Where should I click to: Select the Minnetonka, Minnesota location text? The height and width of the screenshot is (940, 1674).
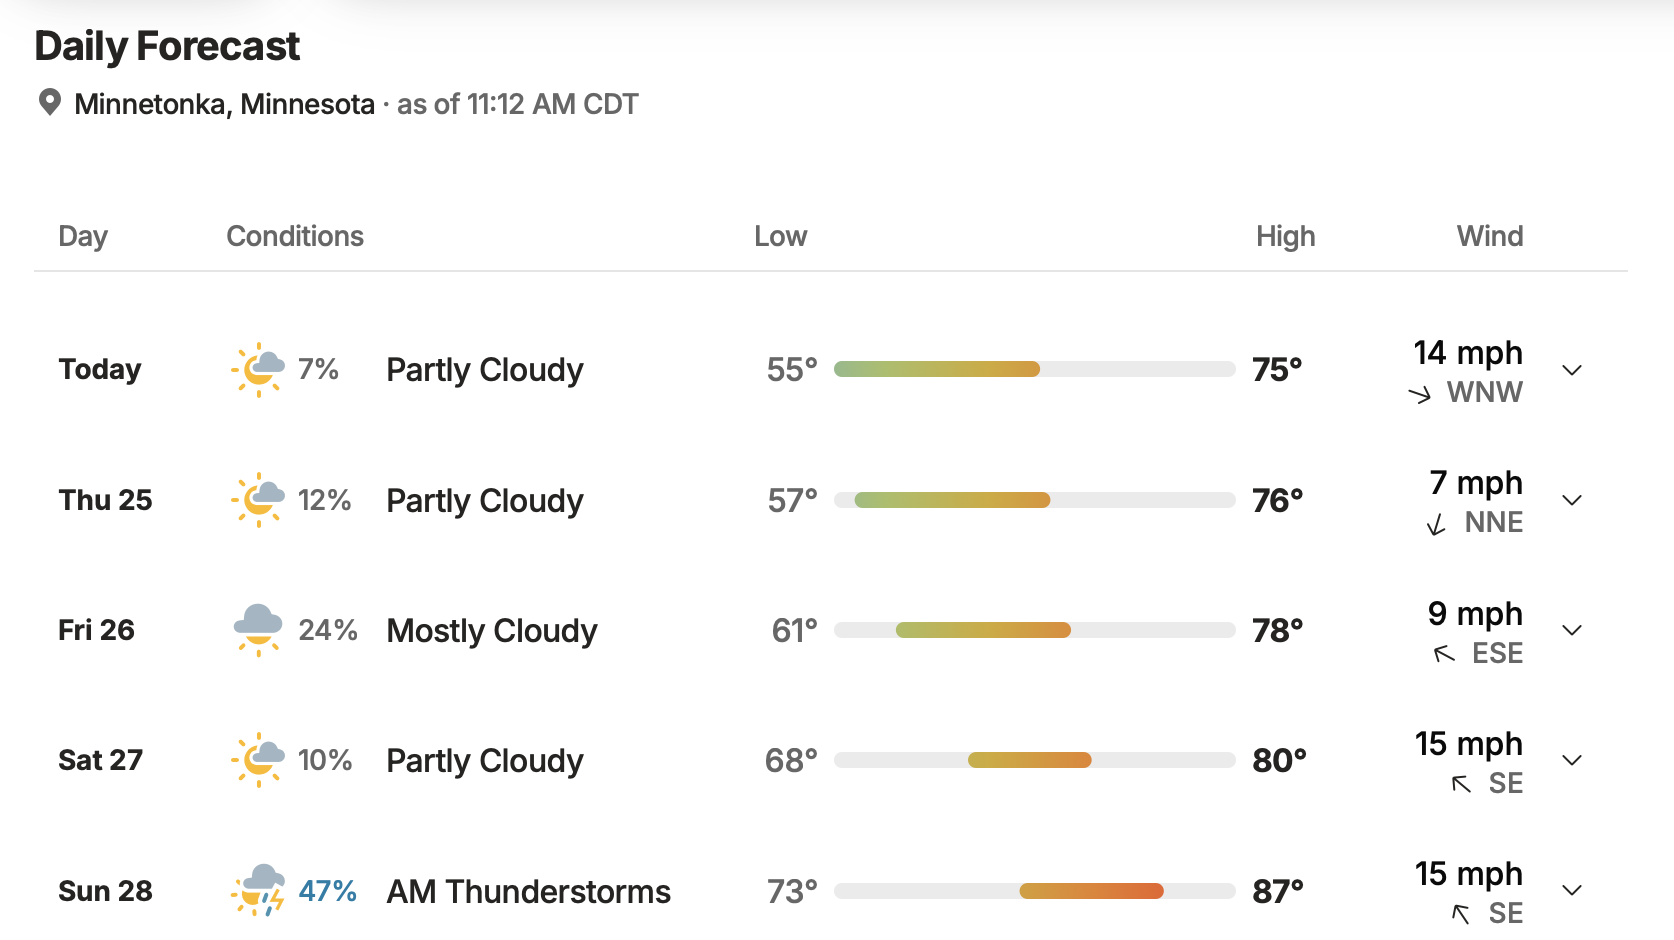point(224,104)
